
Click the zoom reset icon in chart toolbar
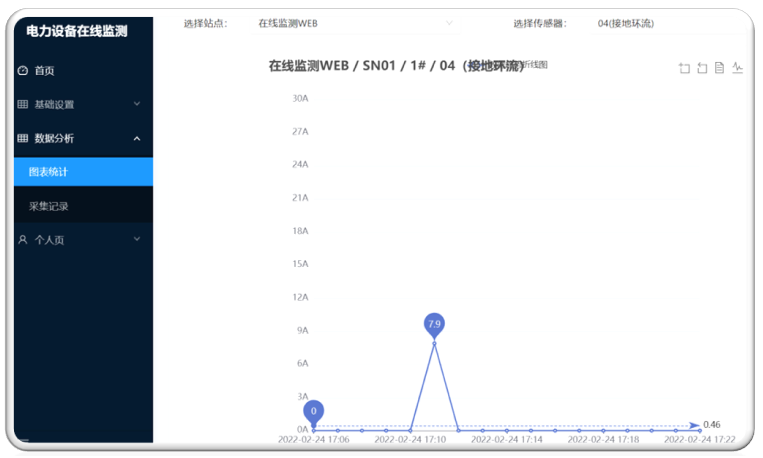pos(702,68)
